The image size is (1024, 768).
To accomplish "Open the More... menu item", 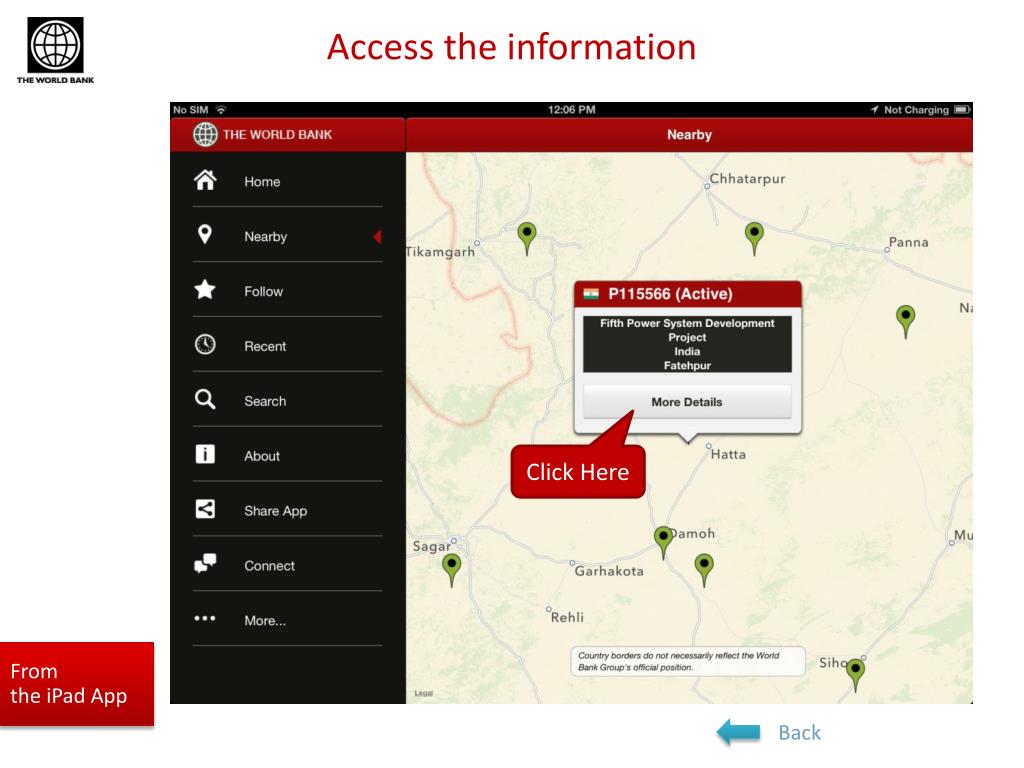I will [x=287, y=620].
